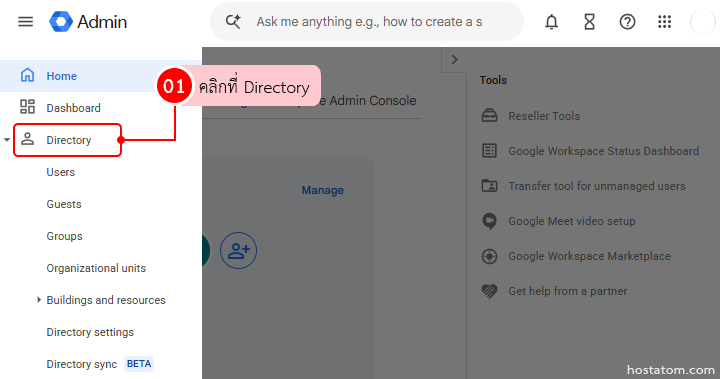Select Directory in the sidebar
Screen dimensions: 720x379
click(68, 140)
